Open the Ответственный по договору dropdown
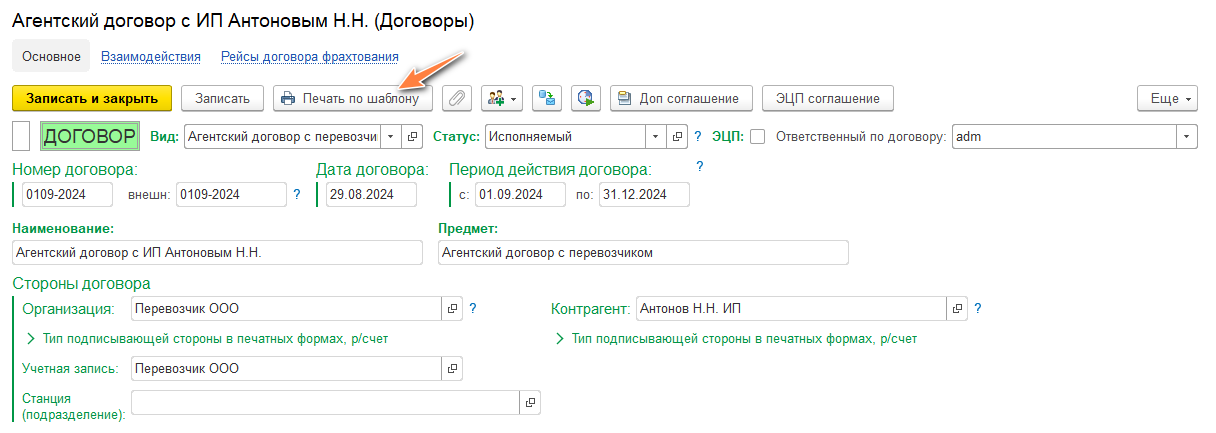The height and width of the screenshot is (433, 1216). coord(1186,136)
